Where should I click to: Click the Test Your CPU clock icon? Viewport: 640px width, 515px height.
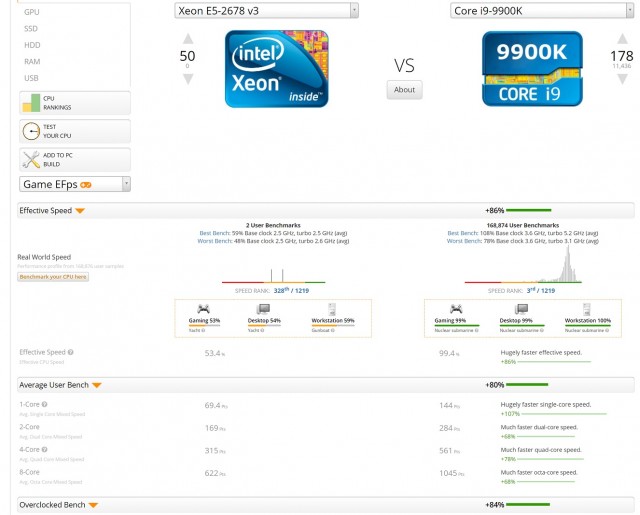click(31, 131)
